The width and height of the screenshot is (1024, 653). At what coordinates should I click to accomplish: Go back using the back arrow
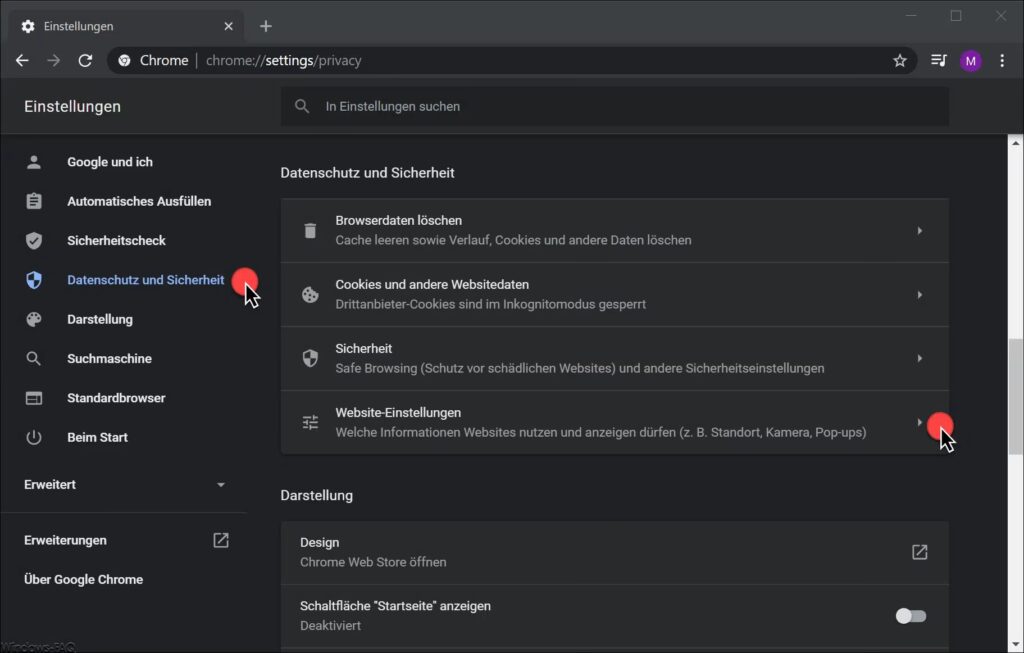point(22,61)
